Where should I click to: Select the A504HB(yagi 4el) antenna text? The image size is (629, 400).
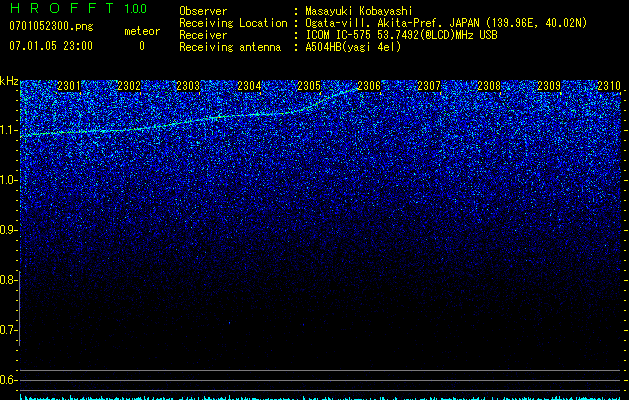[353, 47]
